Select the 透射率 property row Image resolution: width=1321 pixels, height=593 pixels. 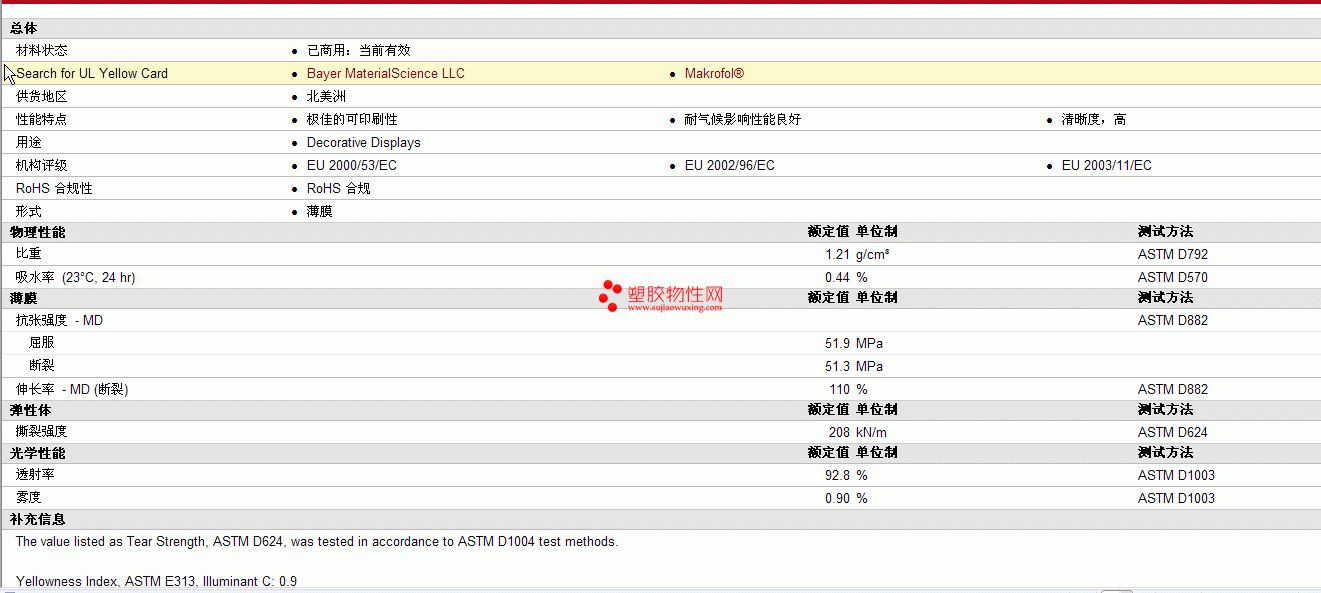tap(660, 475)
